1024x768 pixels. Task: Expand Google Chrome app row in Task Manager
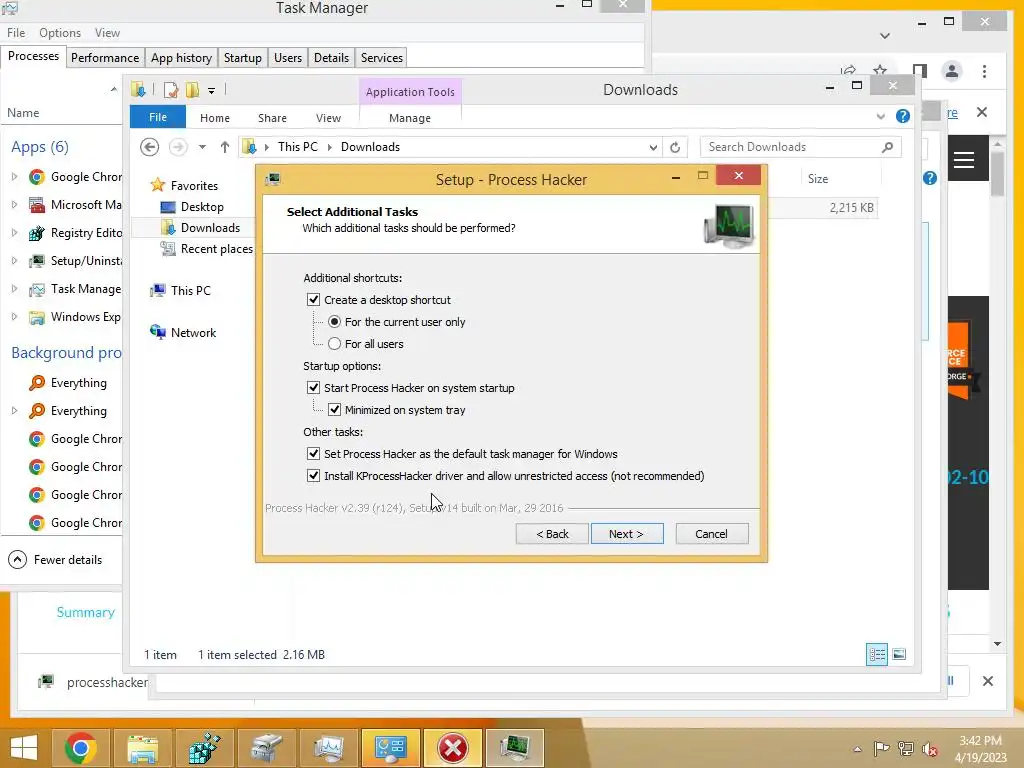pyautogui.click(x=14, y=177)
